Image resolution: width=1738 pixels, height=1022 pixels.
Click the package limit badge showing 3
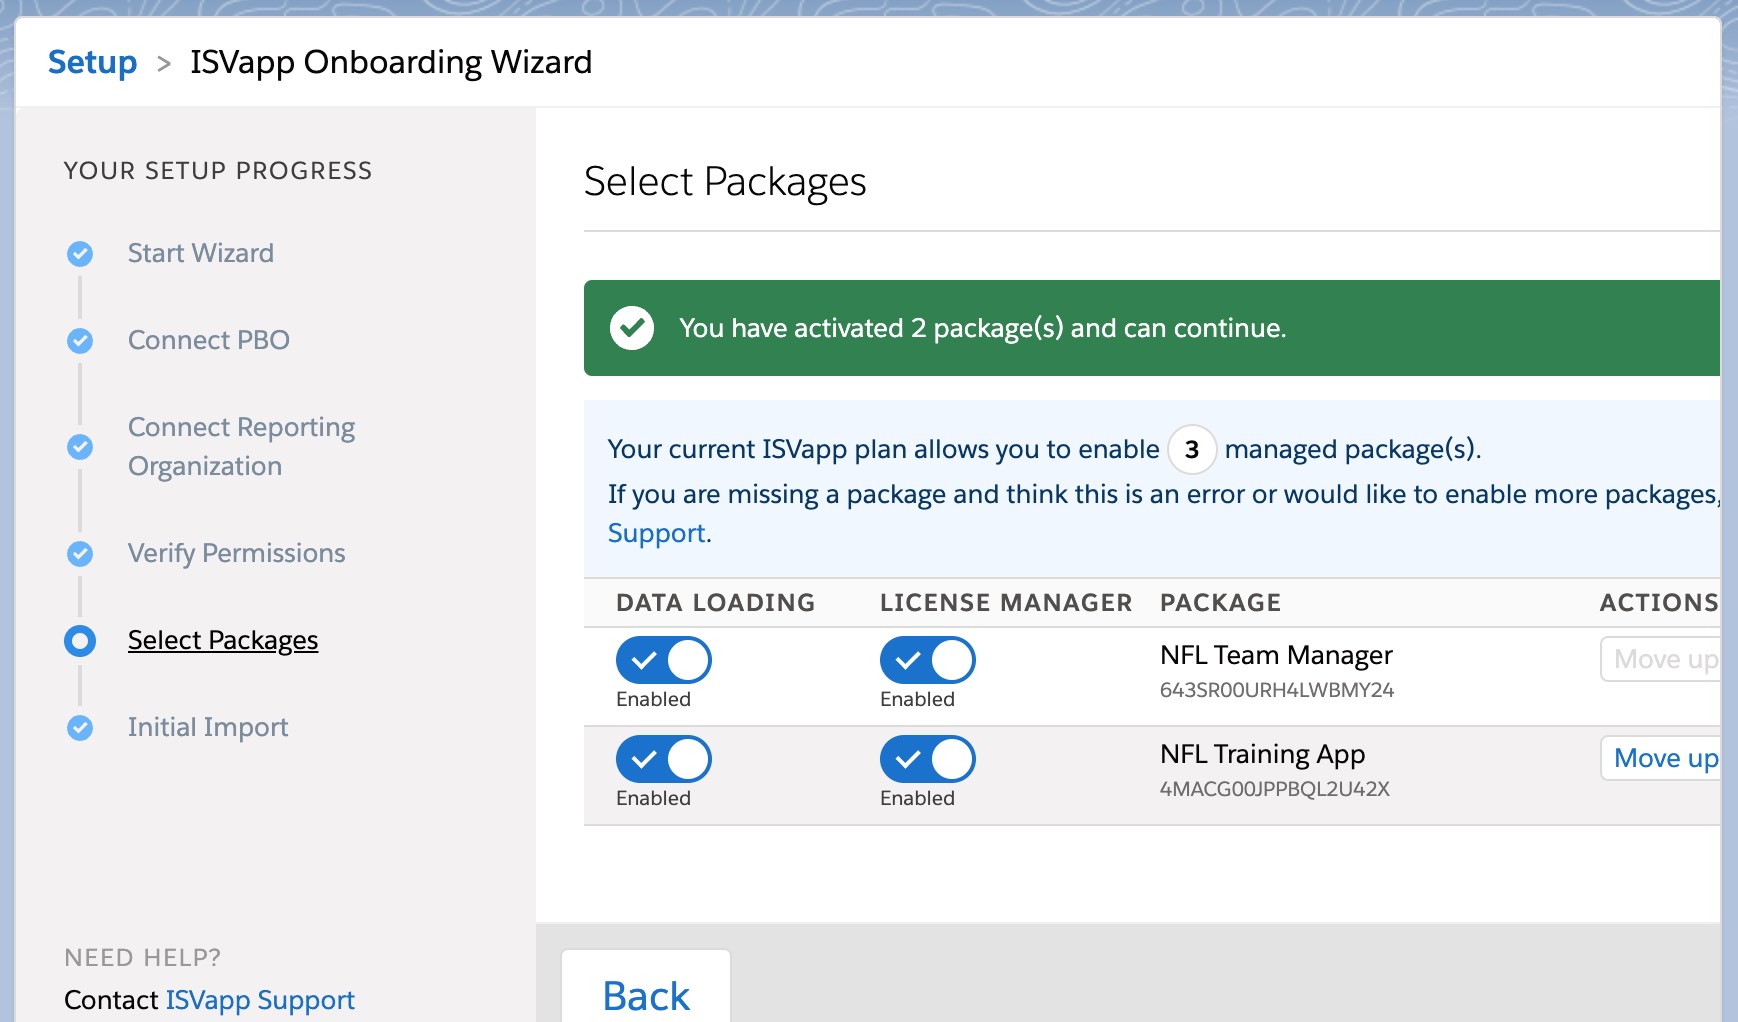1192,449
